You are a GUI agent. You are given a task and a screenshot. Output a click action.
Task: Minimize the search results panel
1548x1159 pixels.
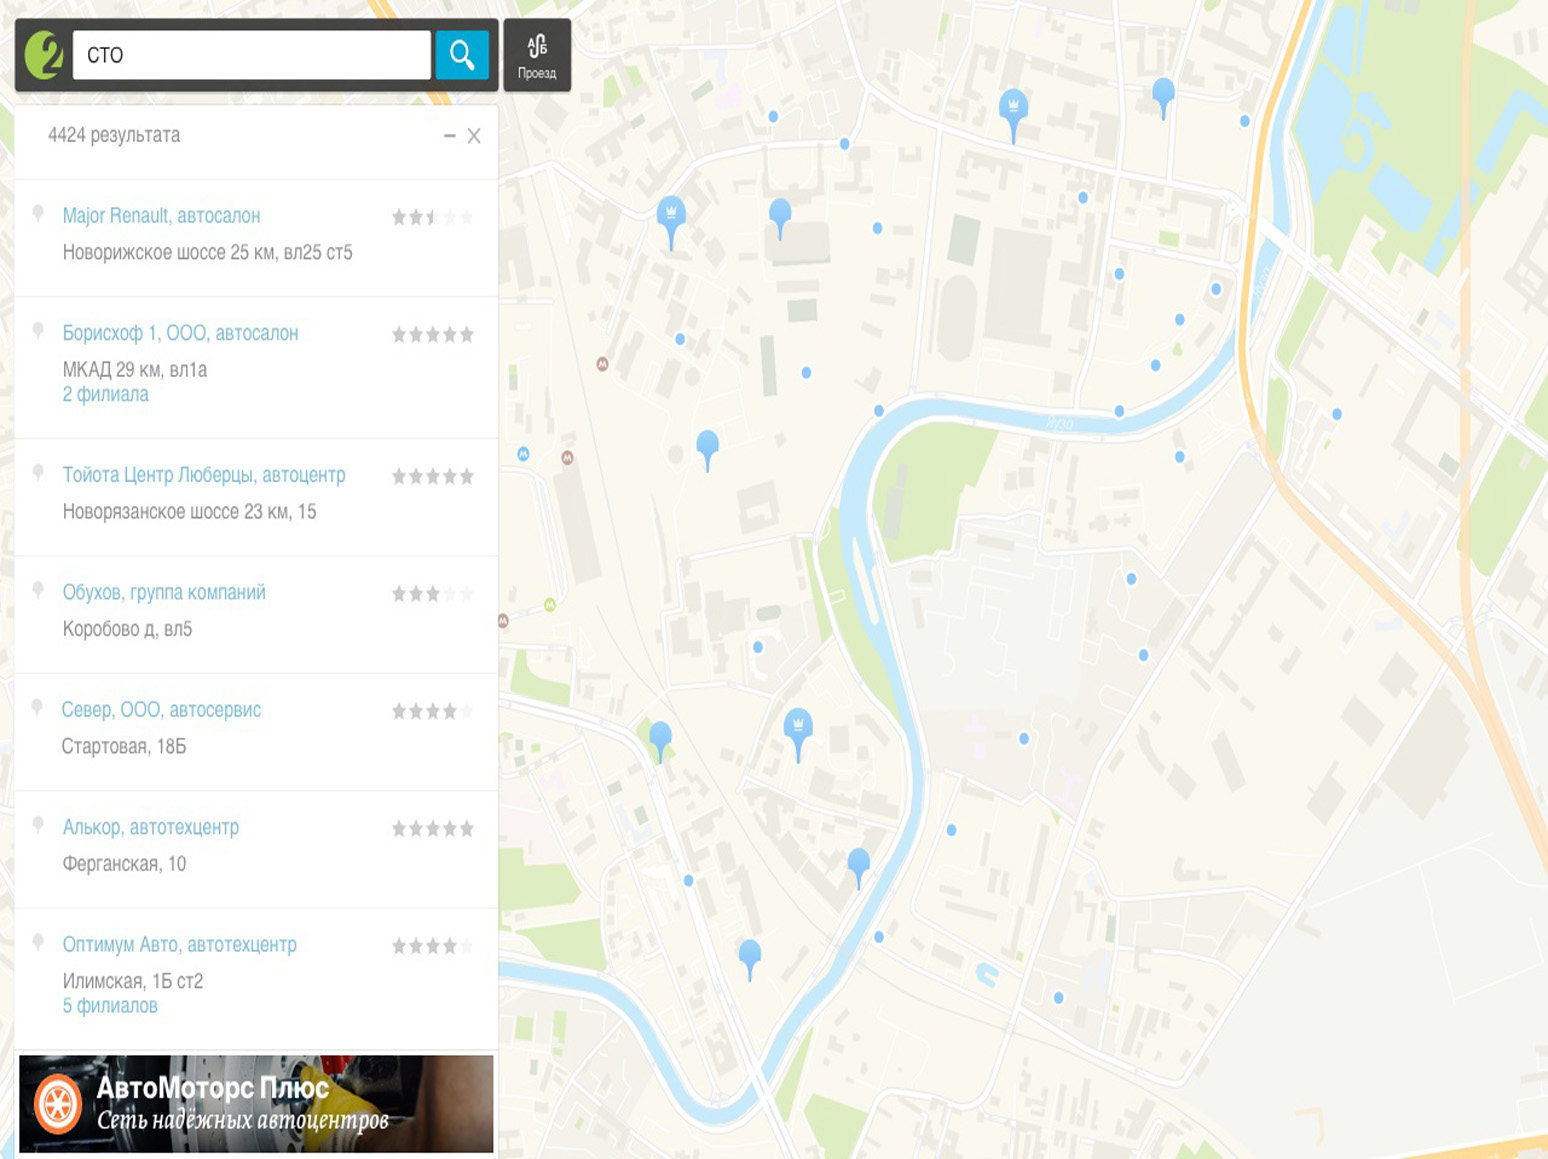tap(449, 136)
